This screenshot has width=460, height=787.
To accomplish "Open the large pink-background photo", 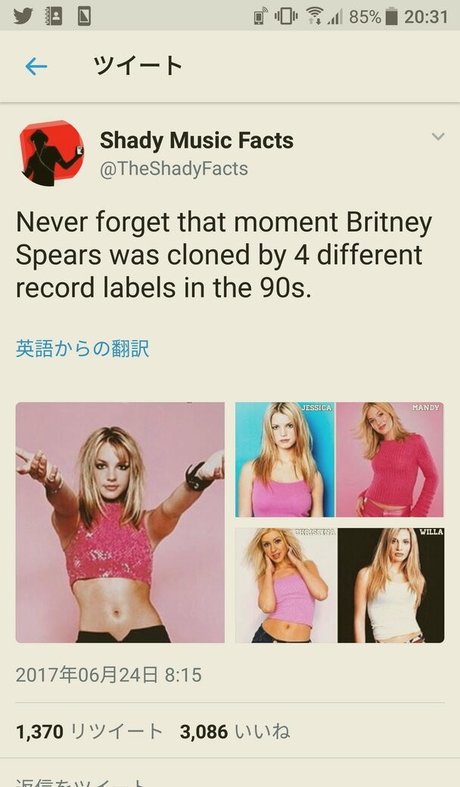I will [x=120, y=522].
